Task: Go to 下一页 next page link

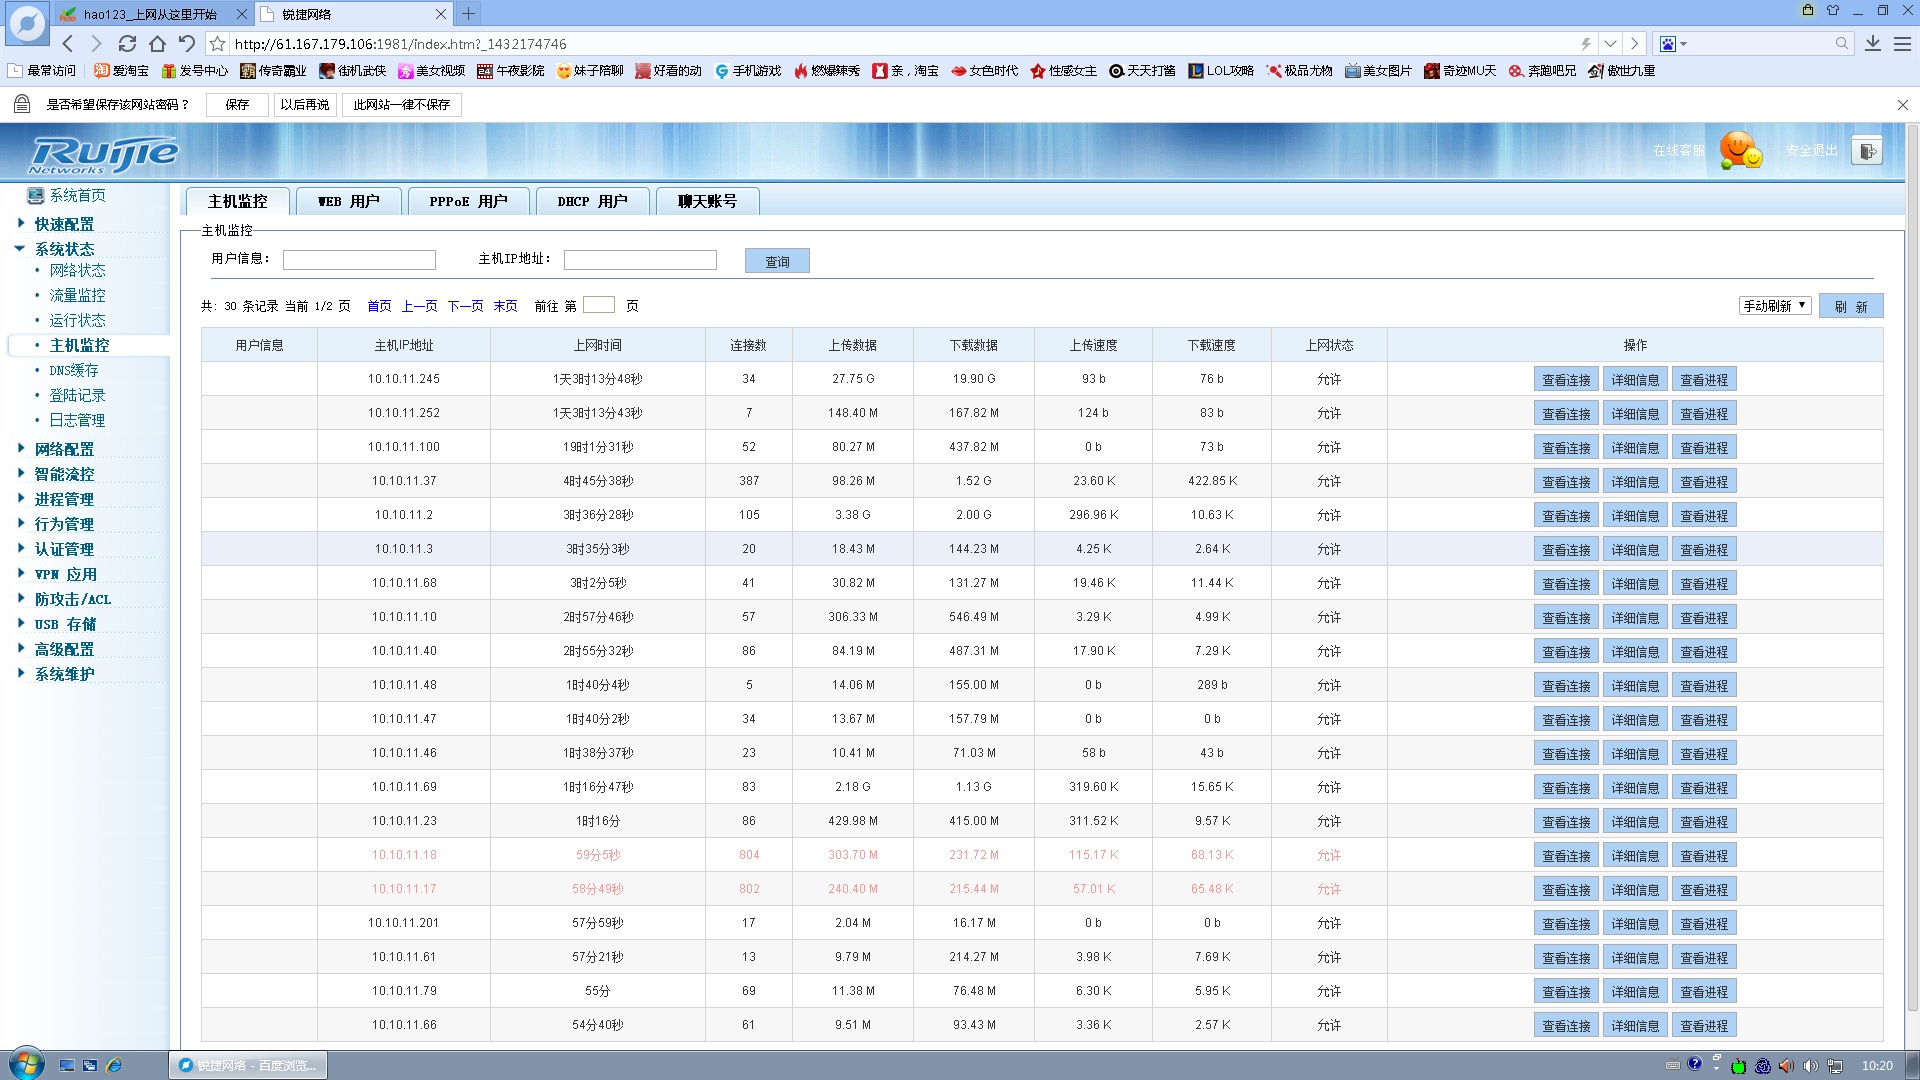Action: [465, 306]
